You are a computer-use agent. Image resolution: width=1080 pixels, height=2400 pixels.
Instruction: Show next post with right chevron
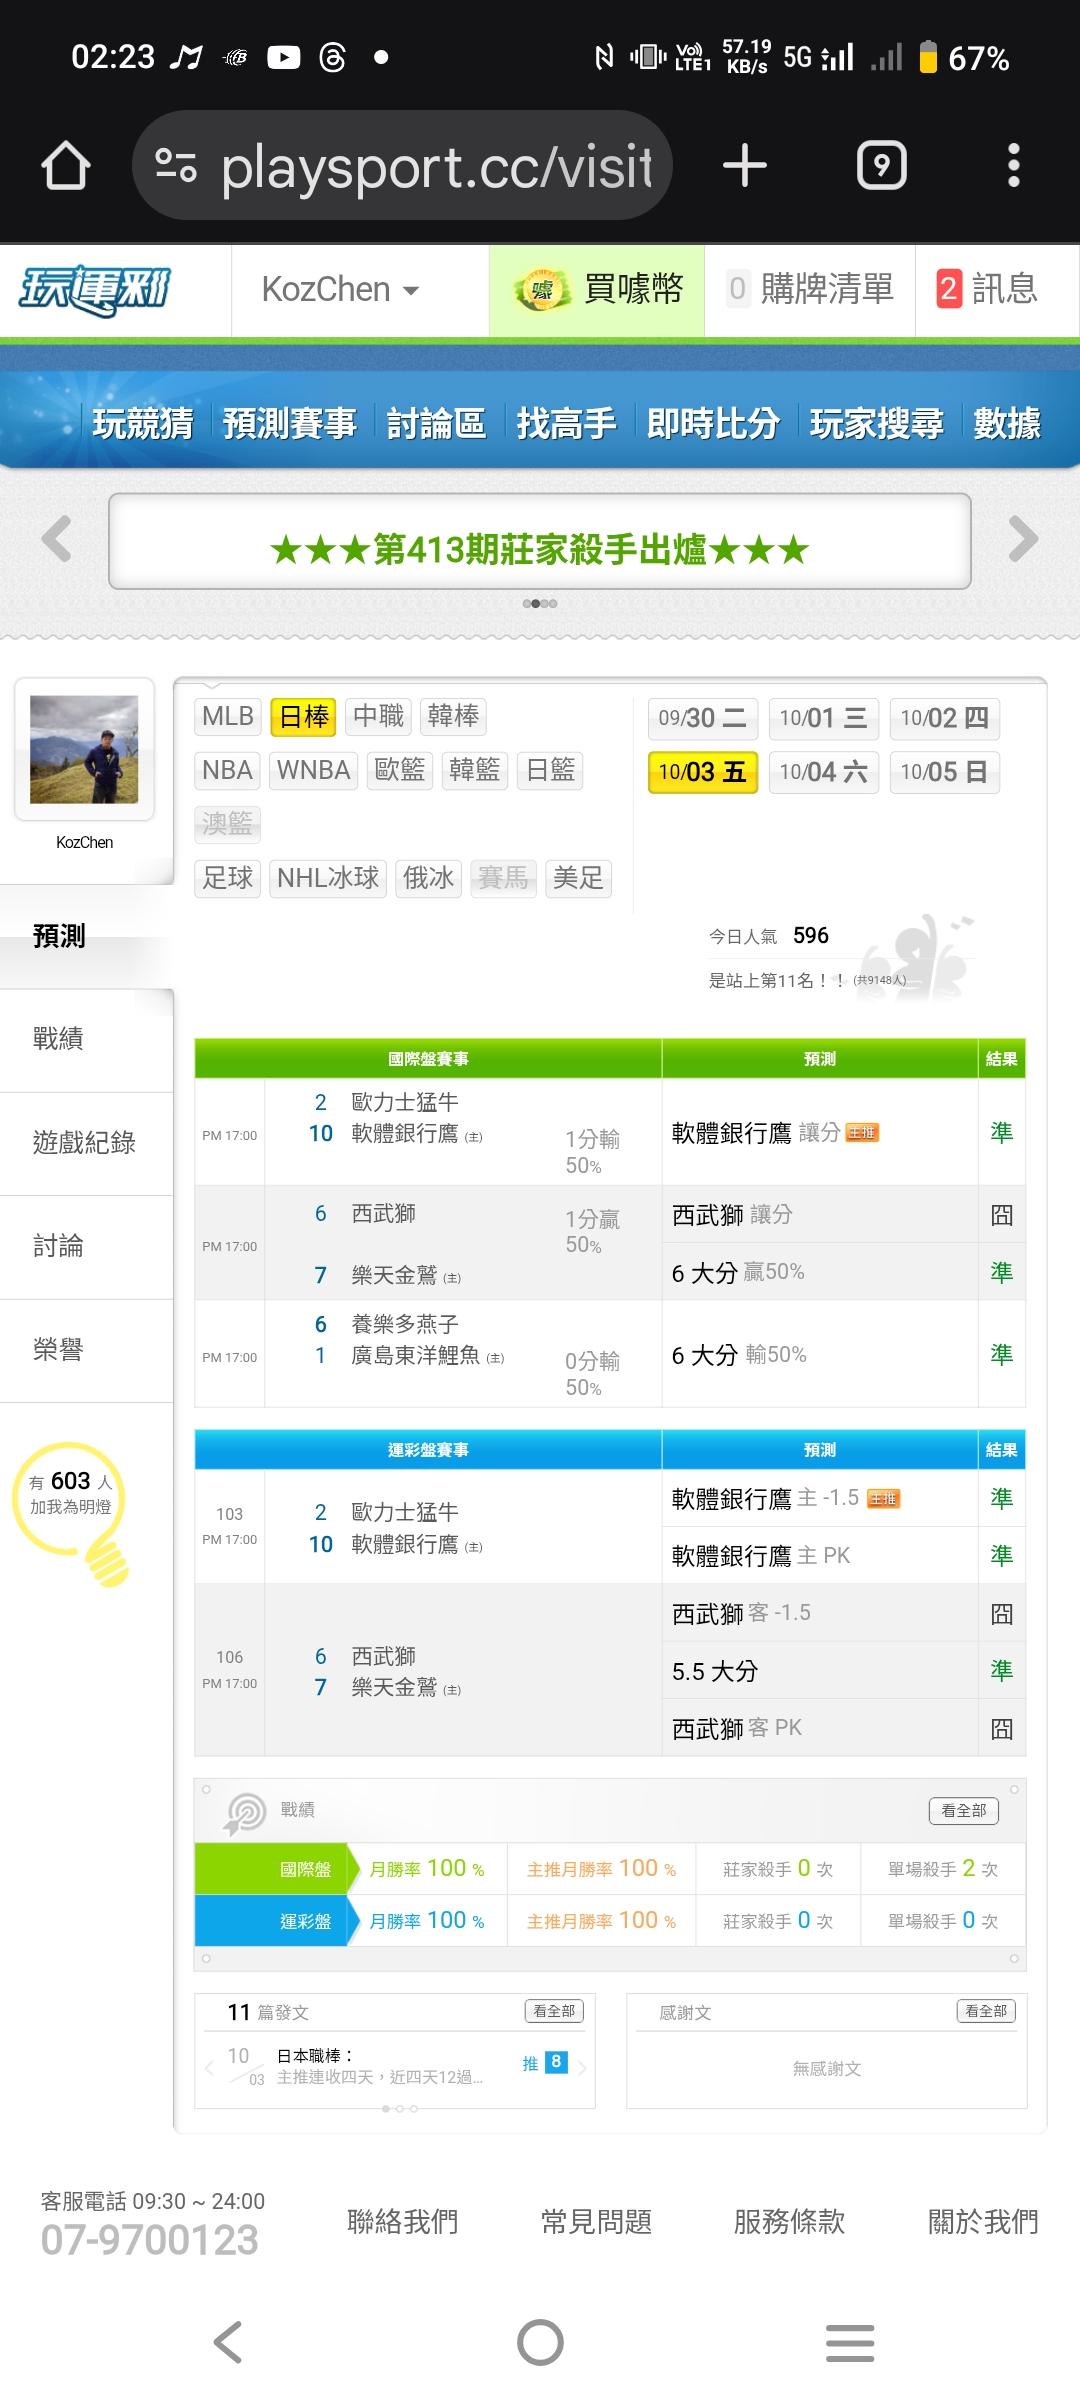(582, 2067)
